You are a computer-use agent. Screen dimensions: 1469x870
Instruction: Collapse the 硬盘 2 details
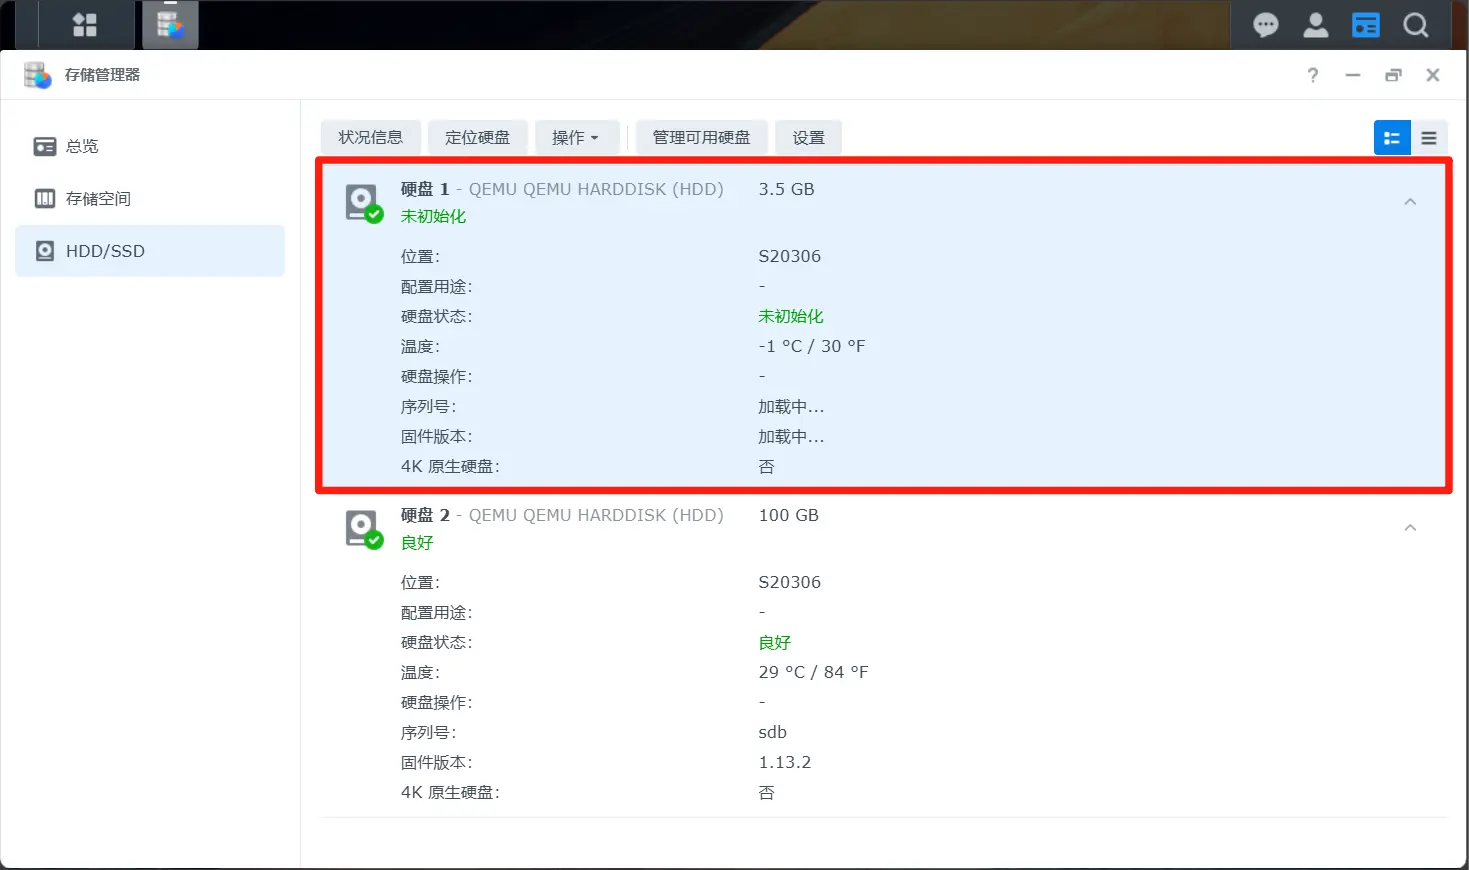(x=1410, y=528)
